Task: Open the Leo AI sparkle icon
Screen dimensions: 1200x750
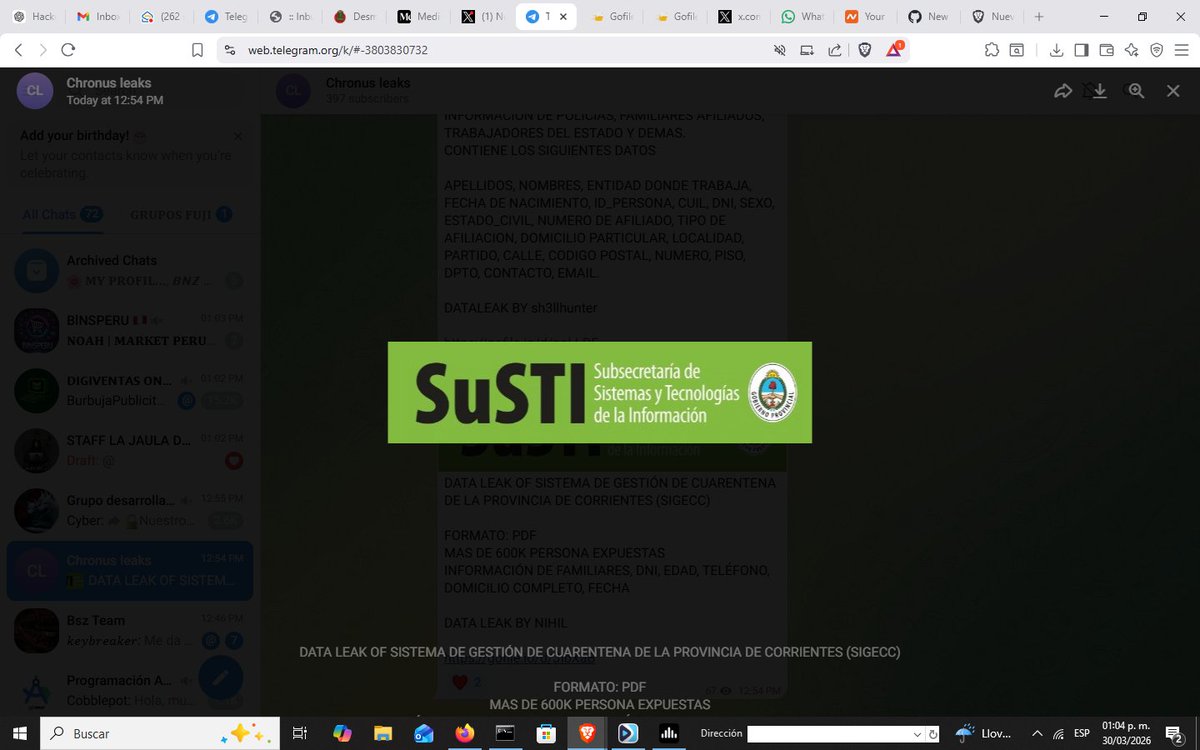Action: (1131, 50)
